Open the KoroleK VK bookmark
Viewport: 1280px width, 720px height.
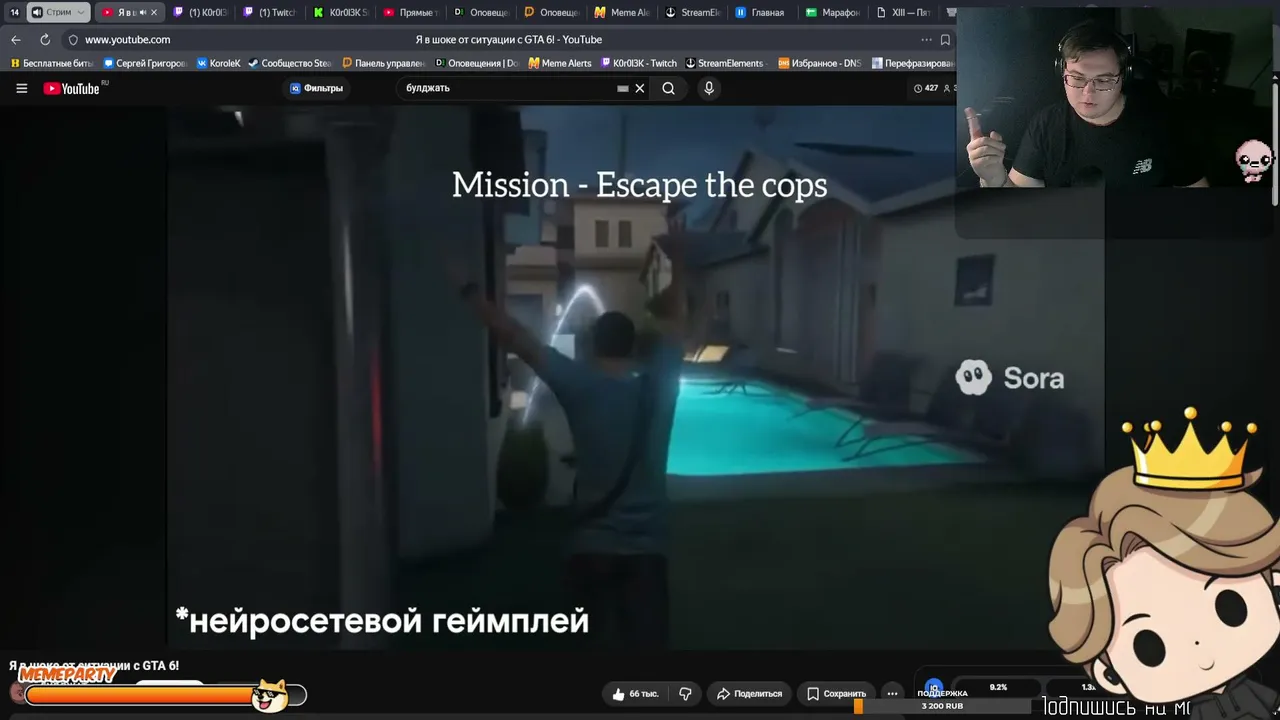(x=219, y=63)
